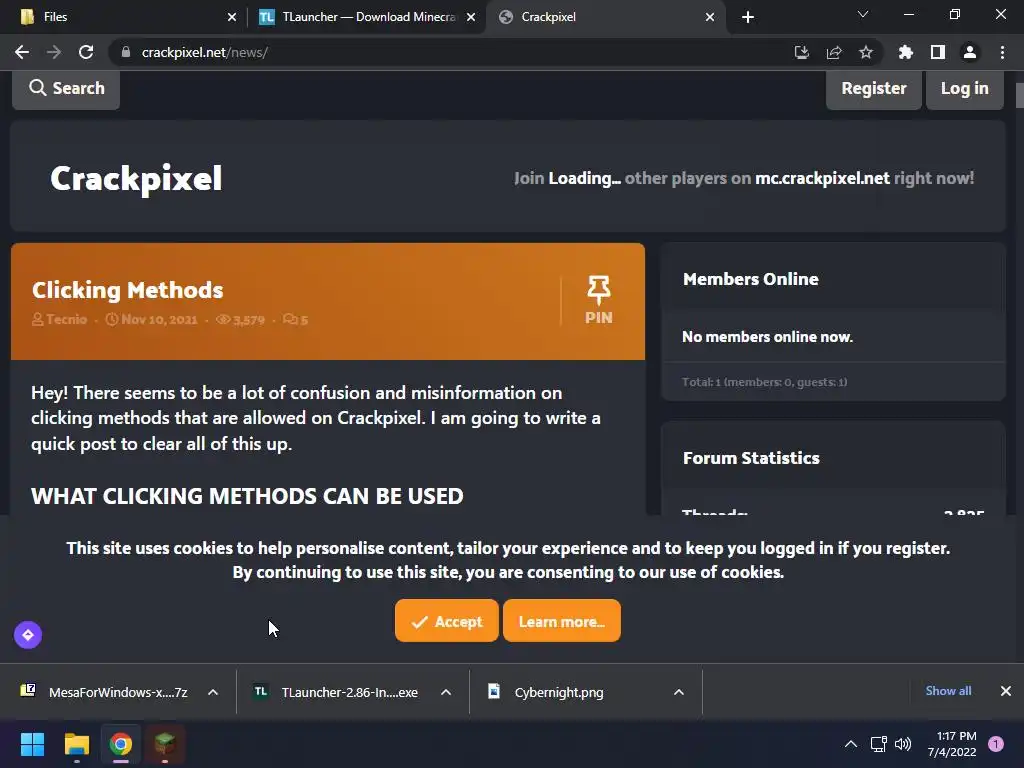
Task: Click the Chrome taskbar icon
Action: [120, 744]
